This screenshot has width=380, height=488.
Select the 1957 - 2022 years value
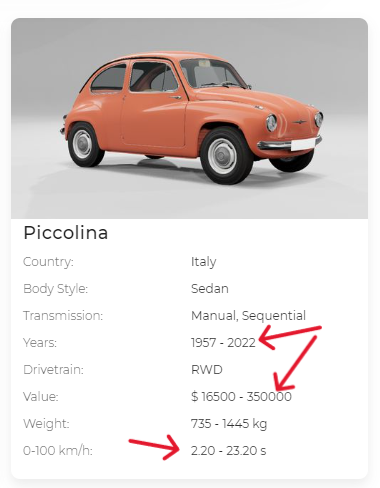pyautogui.click(x=223, y=343)
